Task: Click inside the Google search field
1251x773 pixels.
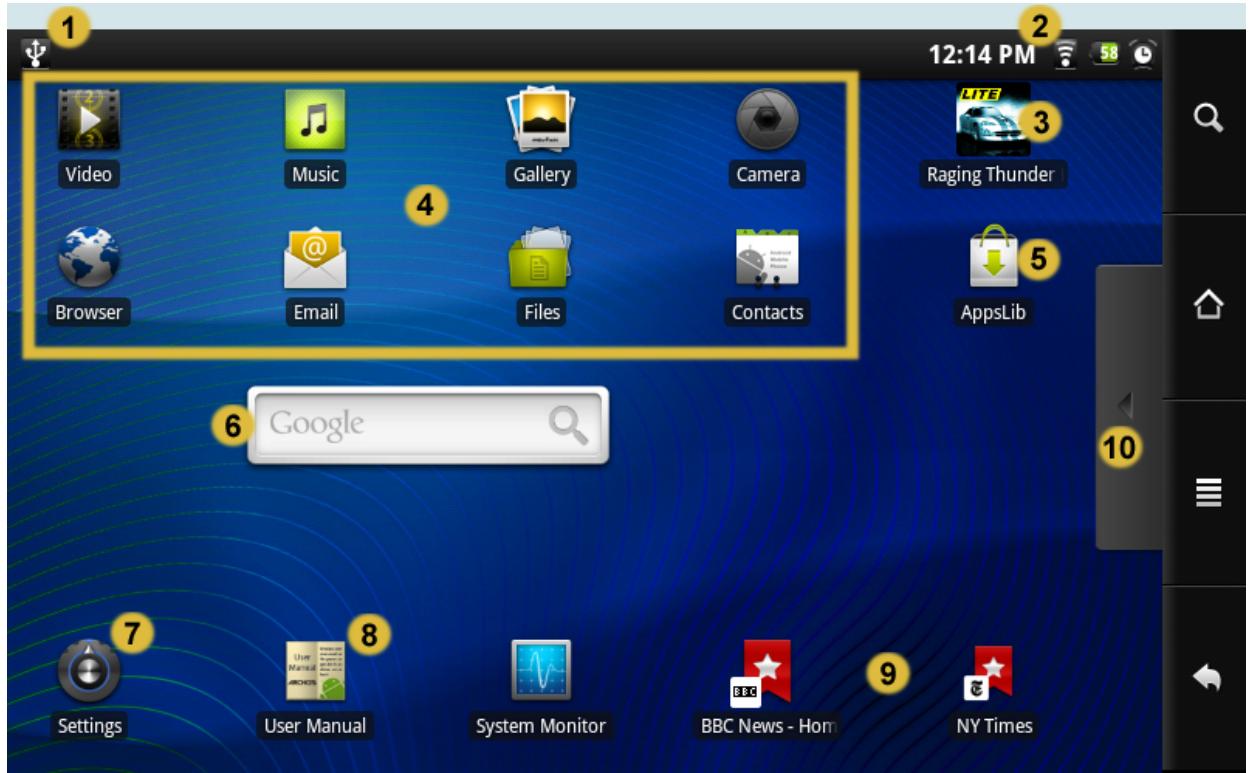Action: click(428, 424)
